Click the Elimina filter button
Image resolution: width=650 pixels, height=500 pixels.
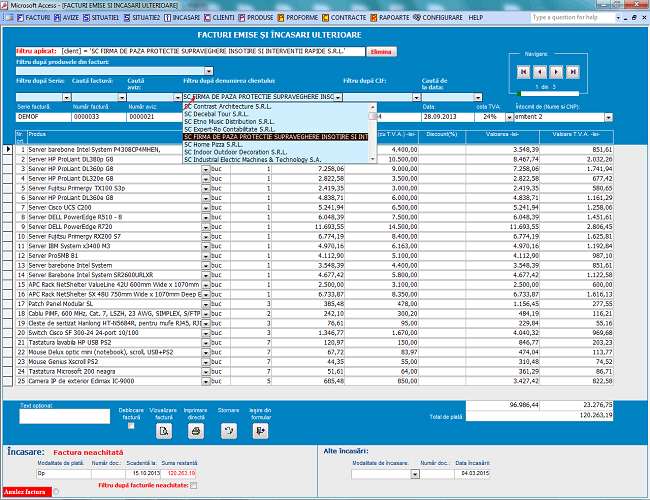[x=381, y=52]
